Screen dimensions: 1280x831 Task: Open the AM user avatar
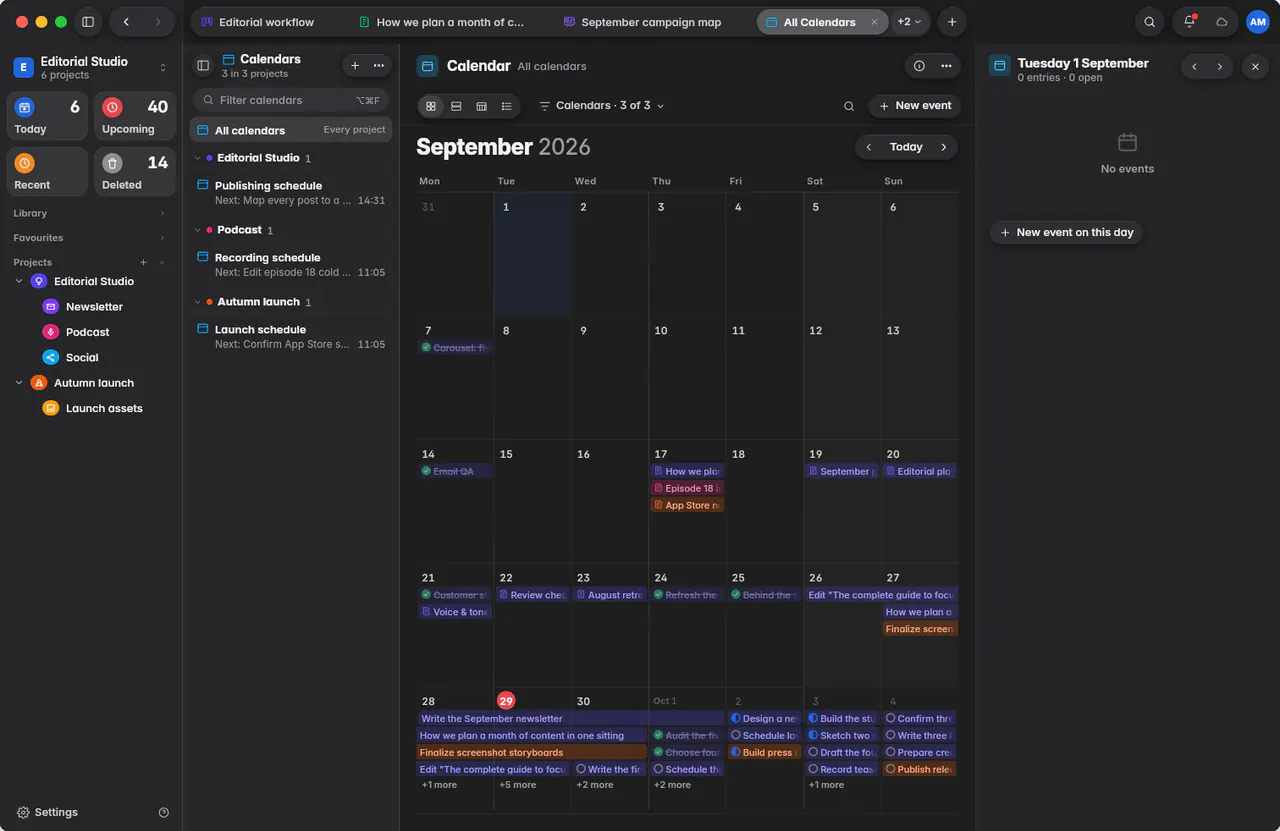click(1257, 22)
